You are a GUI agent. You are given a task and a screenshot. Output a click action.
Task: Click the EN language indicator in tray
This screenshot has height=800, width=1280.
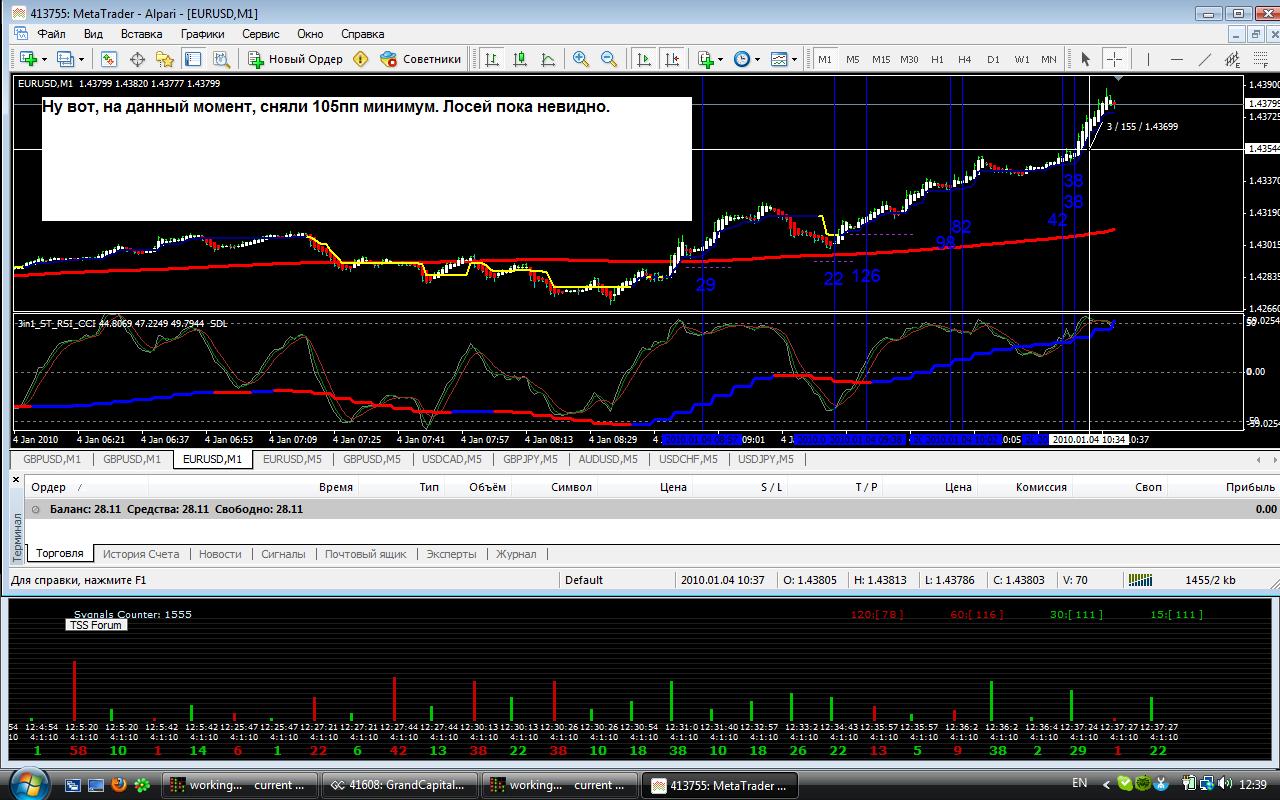1079,783
